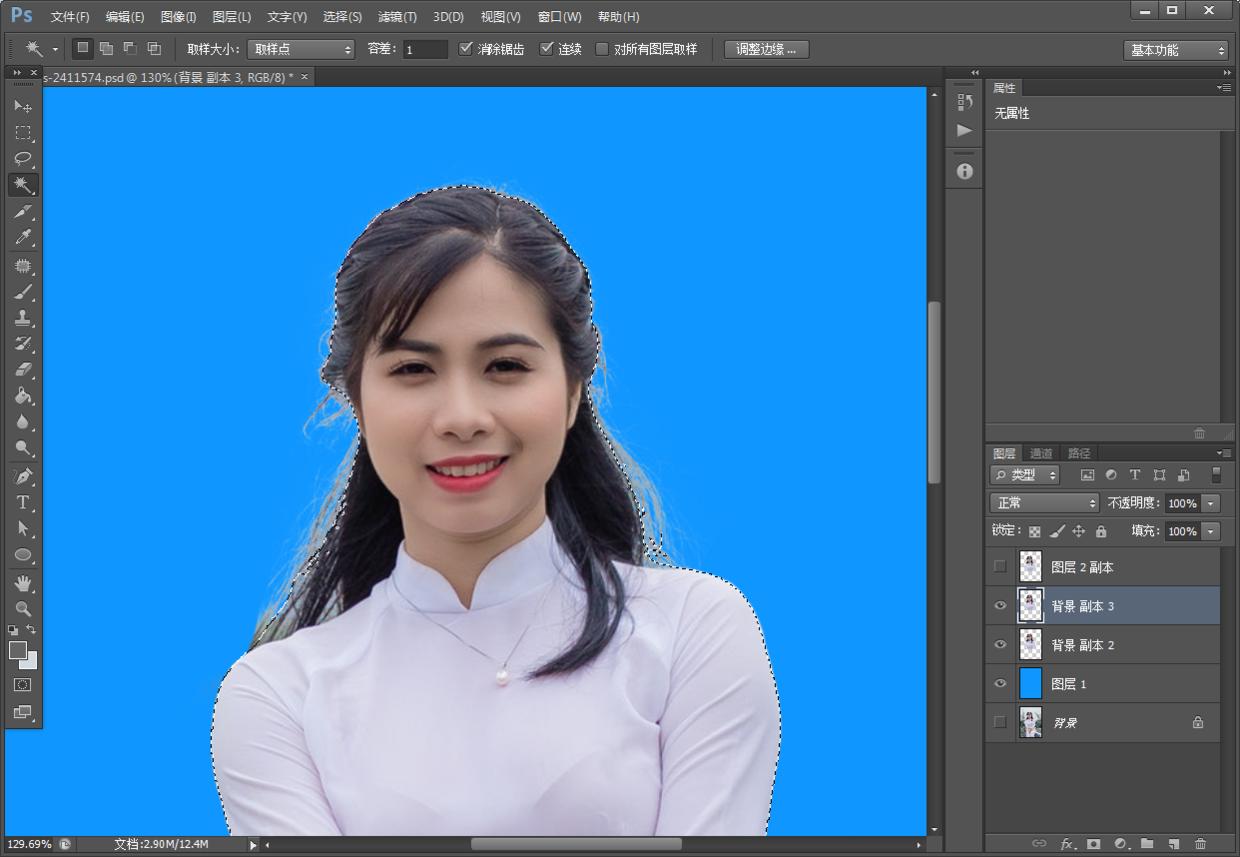Click the 容差 tolerance input field
This screenshot has width=1240, height=857.
coord(425,49)
